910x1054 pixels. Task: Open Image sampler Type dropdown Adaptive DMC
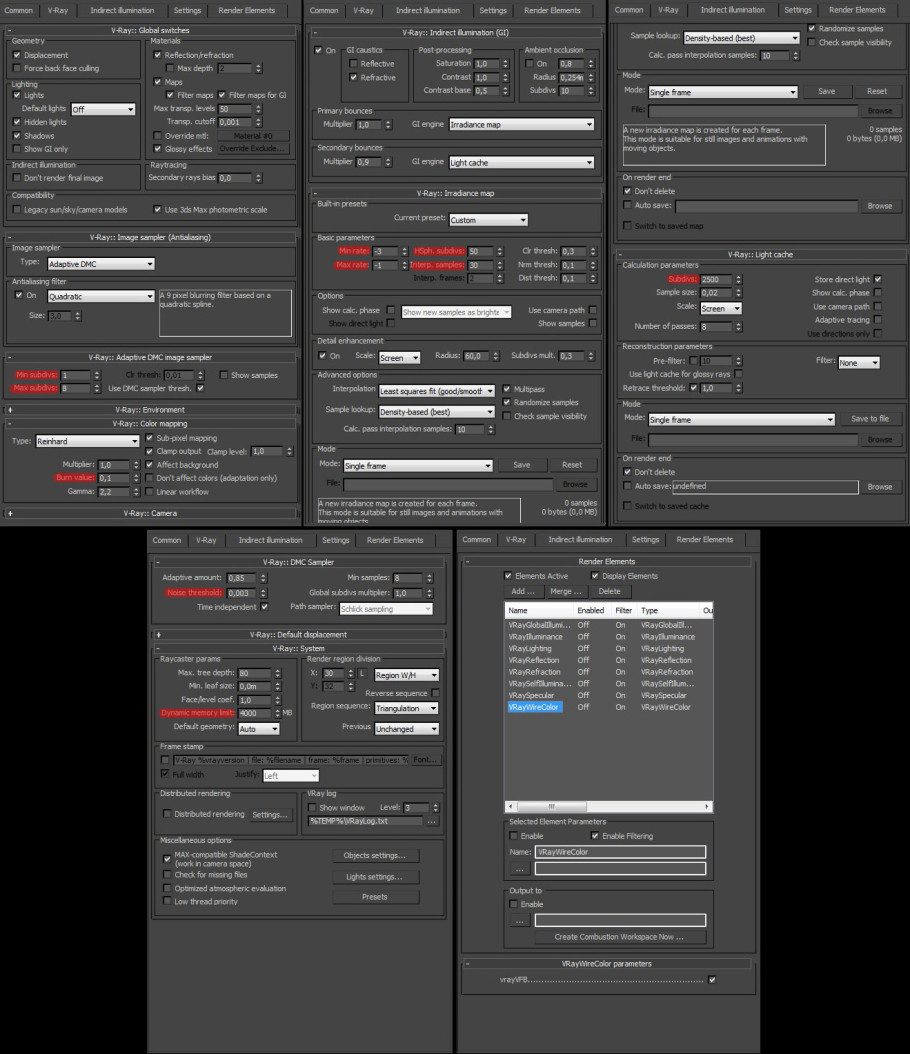tap(101, 264)
